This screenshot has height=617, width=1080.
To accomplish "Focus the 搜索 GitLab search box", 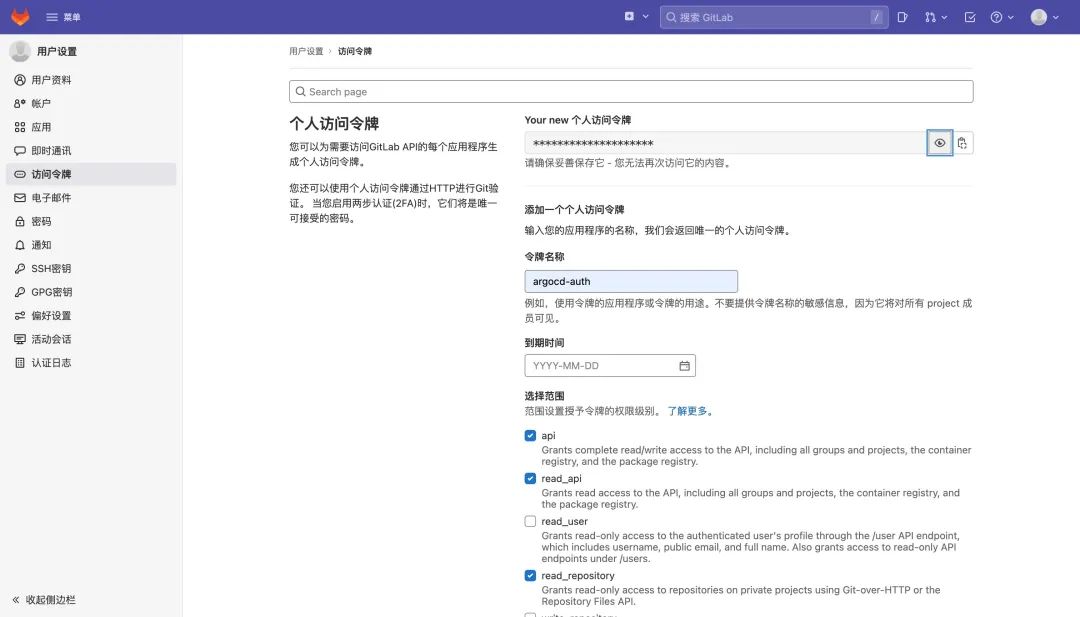I will coord(773,17).
